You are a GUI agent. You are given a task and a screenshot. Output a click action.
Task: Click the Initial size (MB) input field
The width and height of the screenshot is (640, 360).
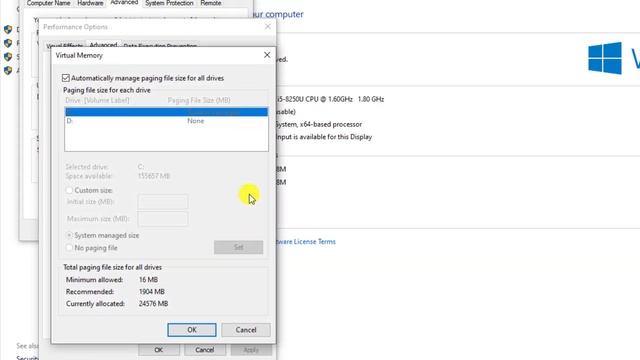(163, 202)
